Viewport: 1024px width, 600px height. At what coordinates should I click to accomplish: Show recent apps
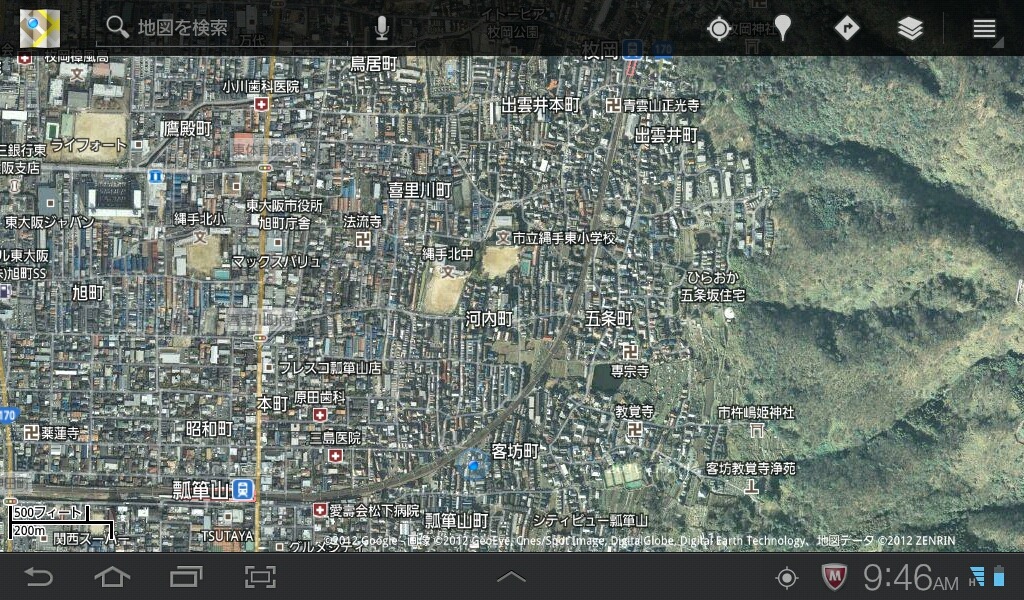click(x=186, y=577)
